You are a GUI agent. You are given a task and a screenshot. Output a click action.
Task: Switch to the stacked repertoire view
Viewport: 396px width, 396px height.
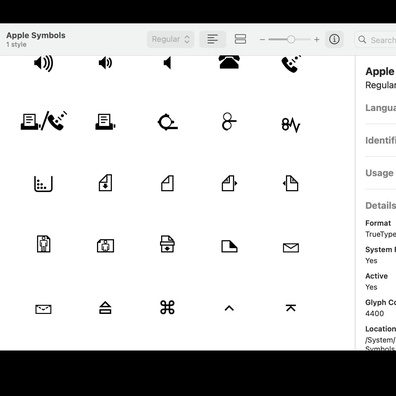click(x=240, y=39)
